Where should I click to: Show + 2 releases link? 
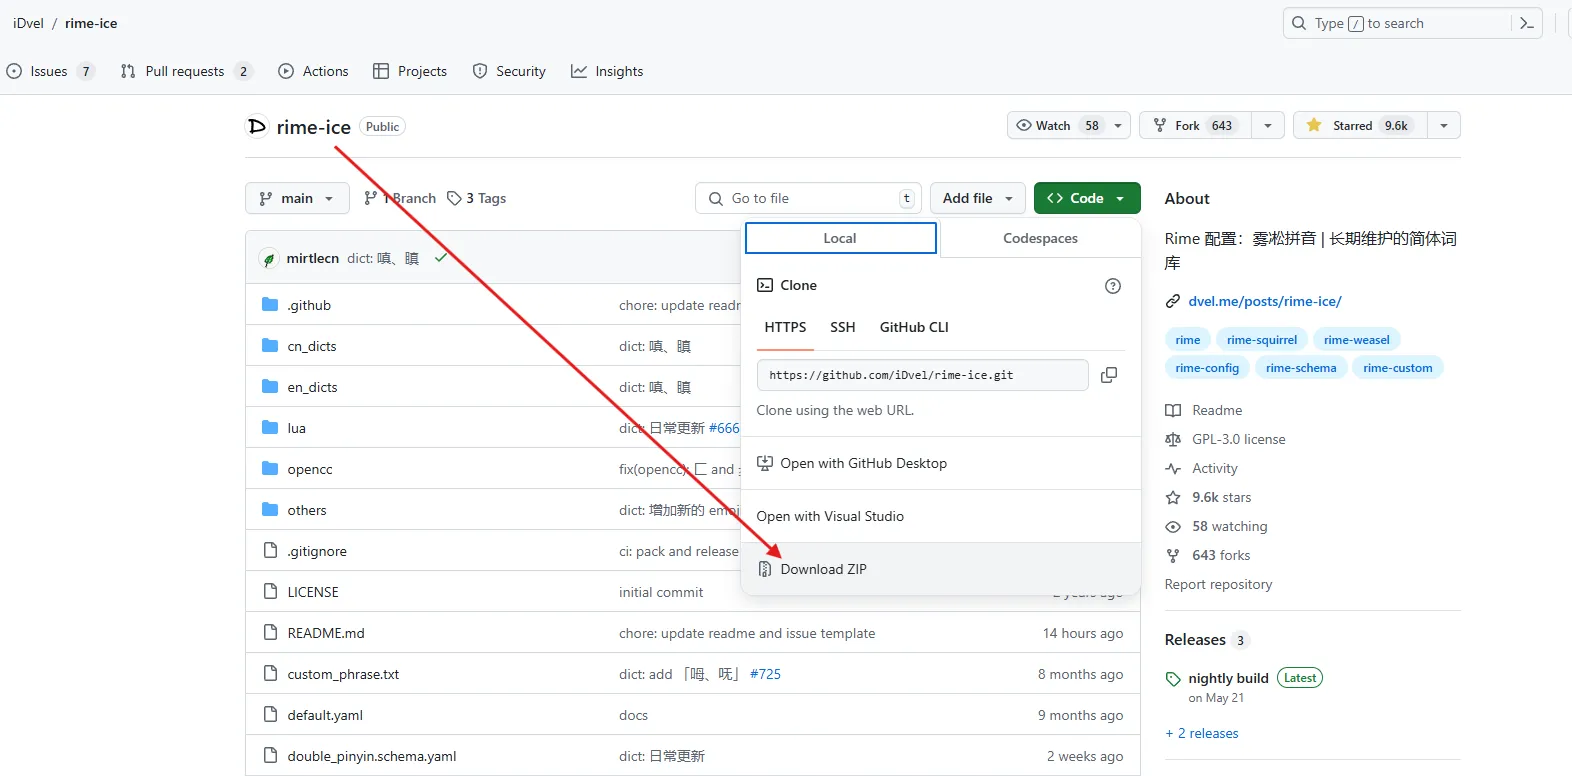click(x=1201, y=733)
